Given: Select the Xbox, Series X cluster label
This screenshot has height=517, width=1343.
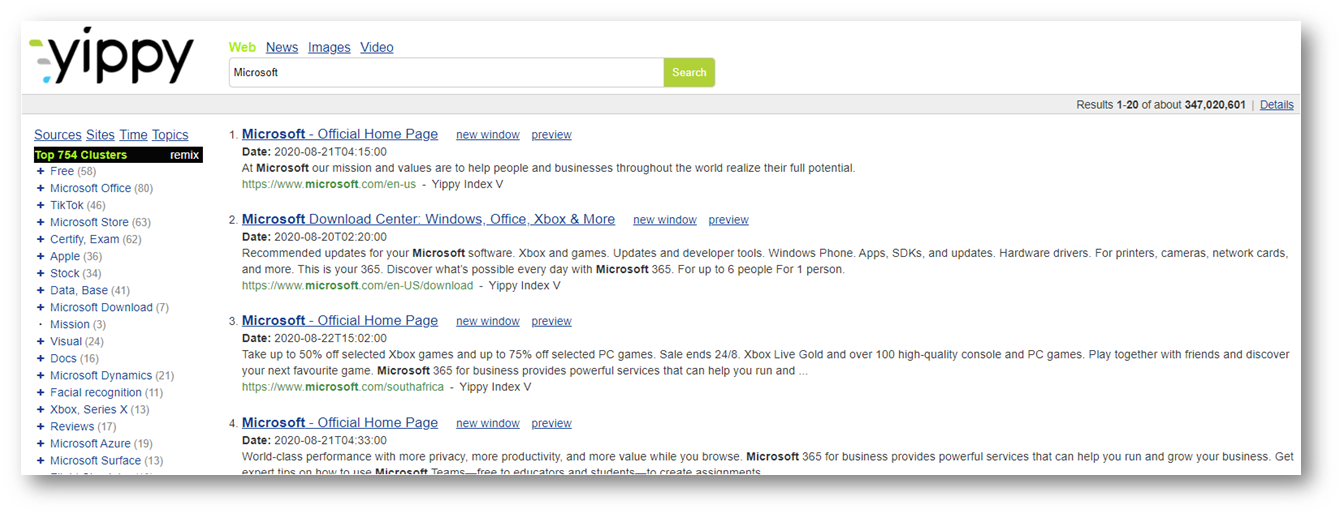Looking at the screenshot, I should [89, 409].
